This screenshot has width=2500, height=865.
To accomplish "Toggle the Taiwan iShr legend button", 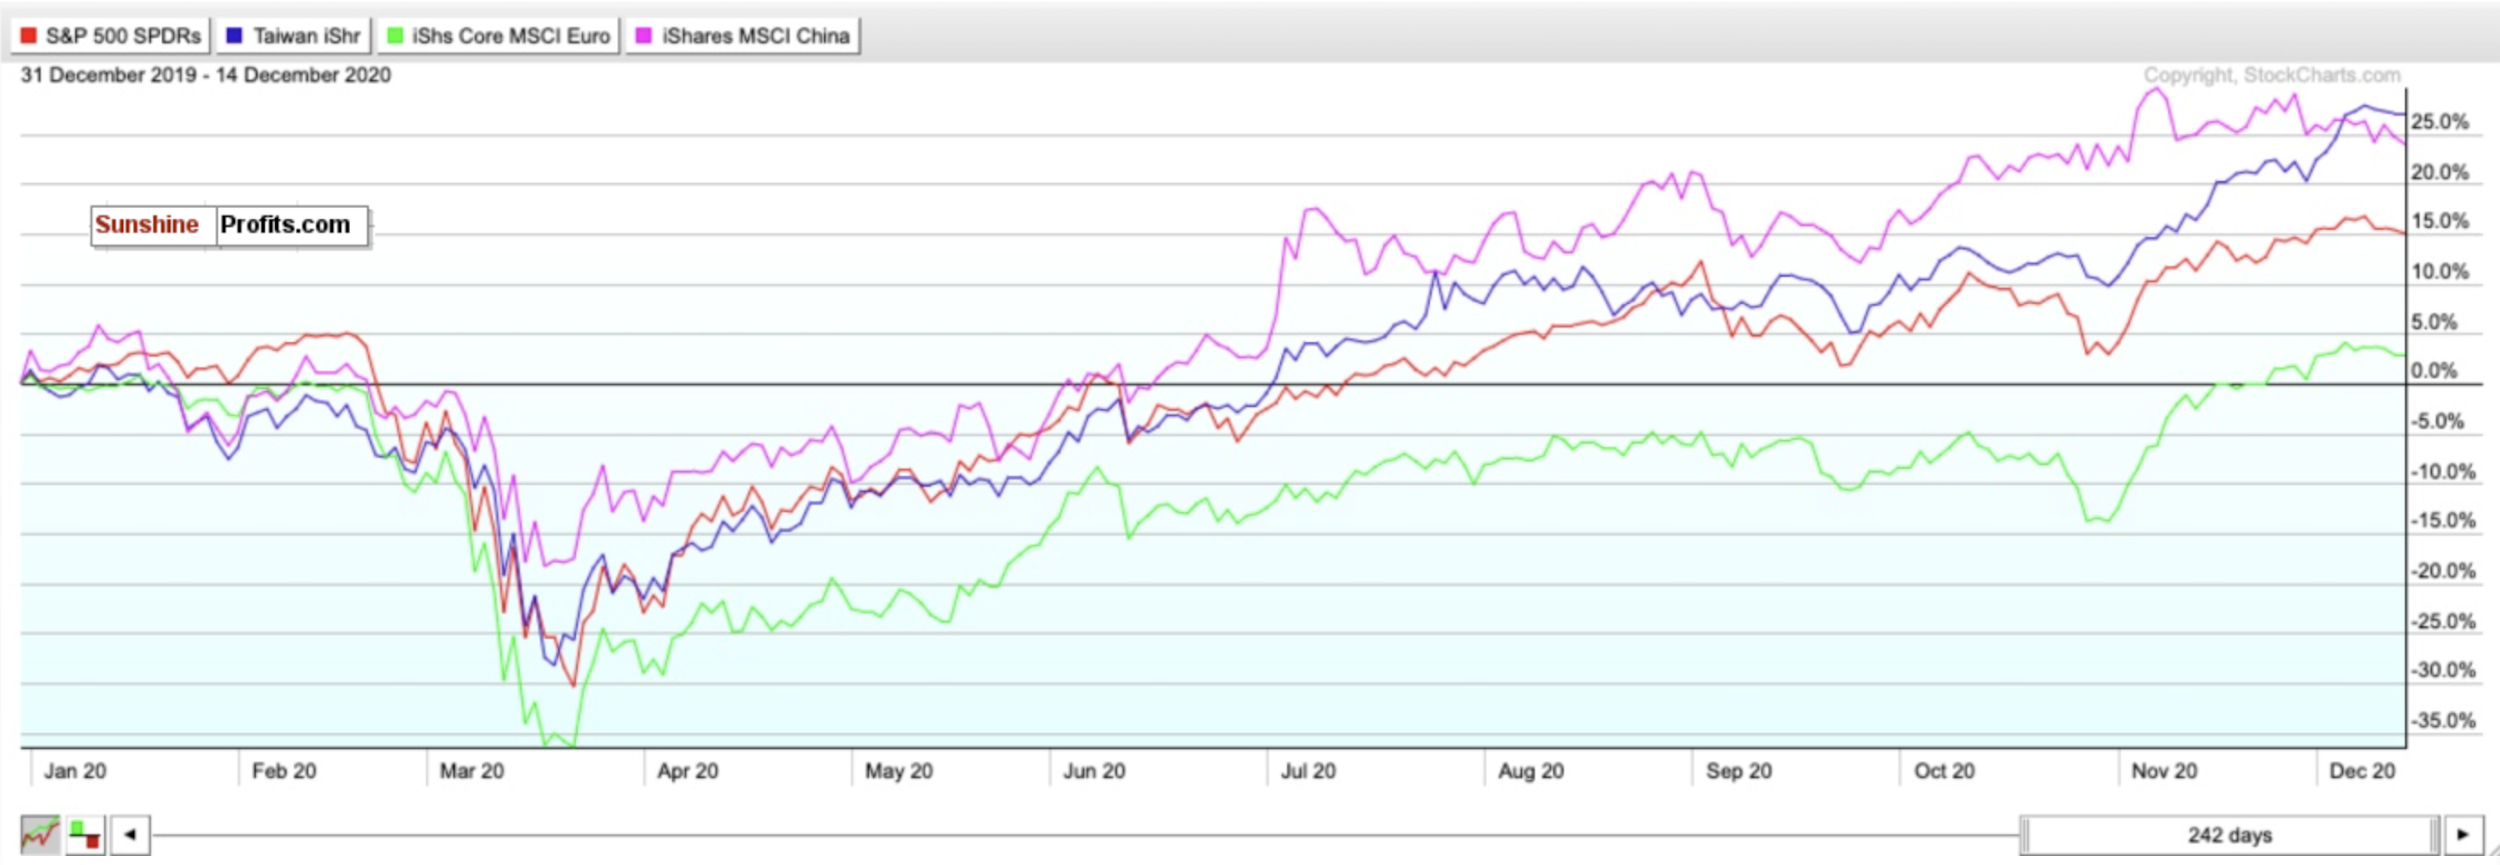I will pos(294,36).
